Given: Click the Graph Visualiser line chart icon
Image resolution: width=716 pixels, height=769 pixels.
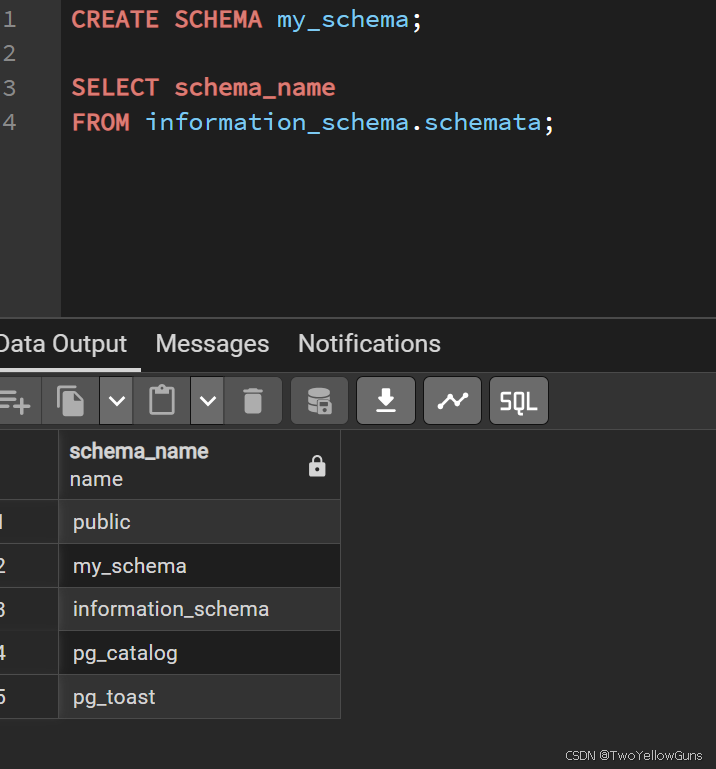Looking at the screenshot, I should (452, 401).
